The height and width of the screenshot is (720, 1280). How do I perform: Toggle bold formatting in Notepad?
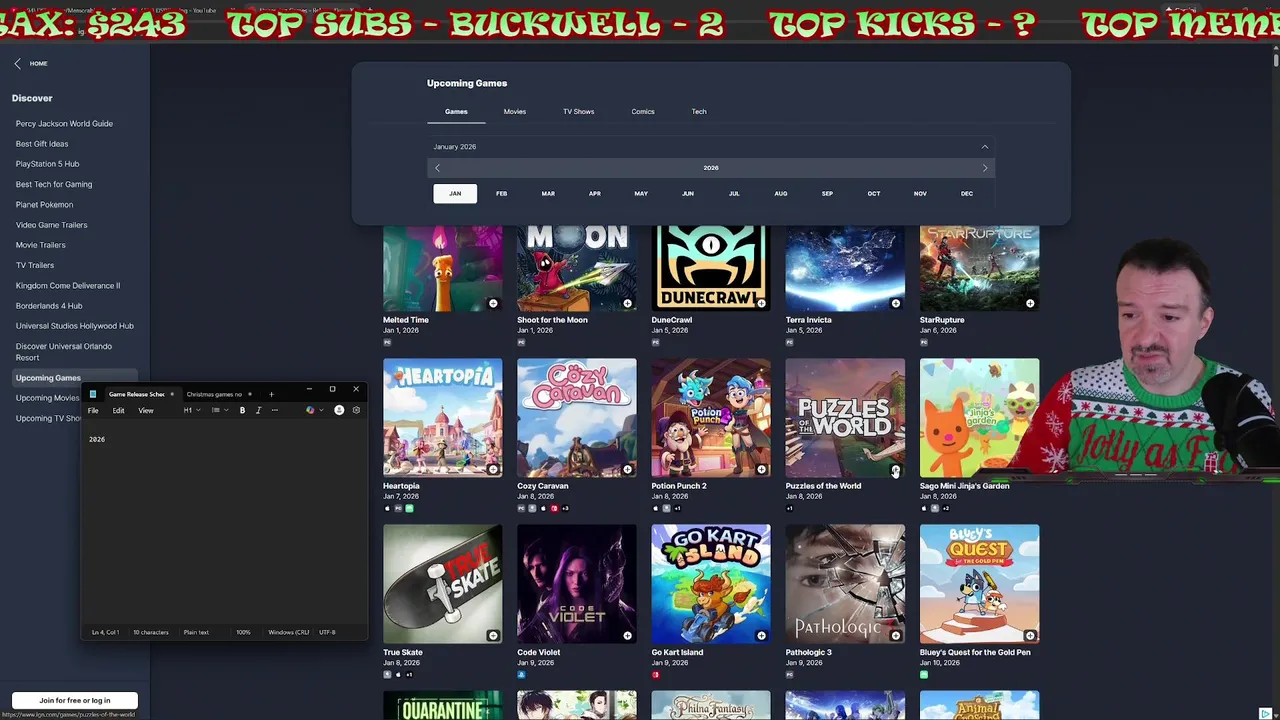point(242,410)
